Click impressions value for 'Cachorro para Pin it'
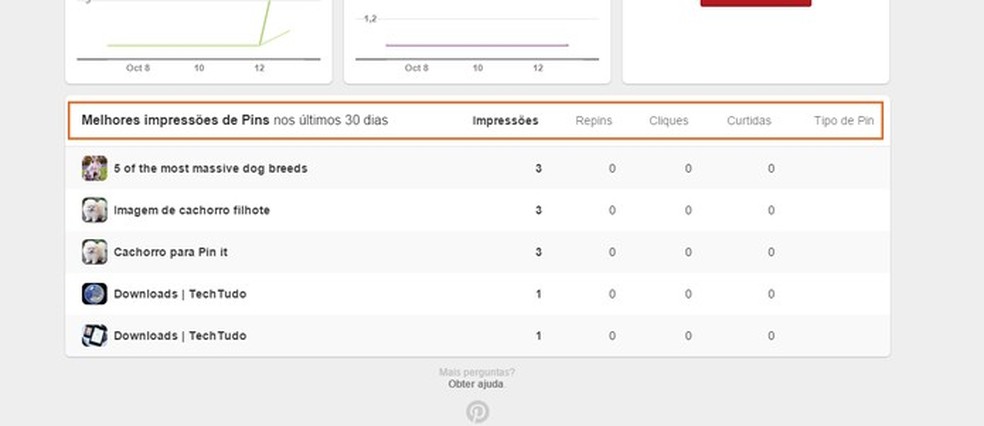984x426 pixels. point(538,252)
